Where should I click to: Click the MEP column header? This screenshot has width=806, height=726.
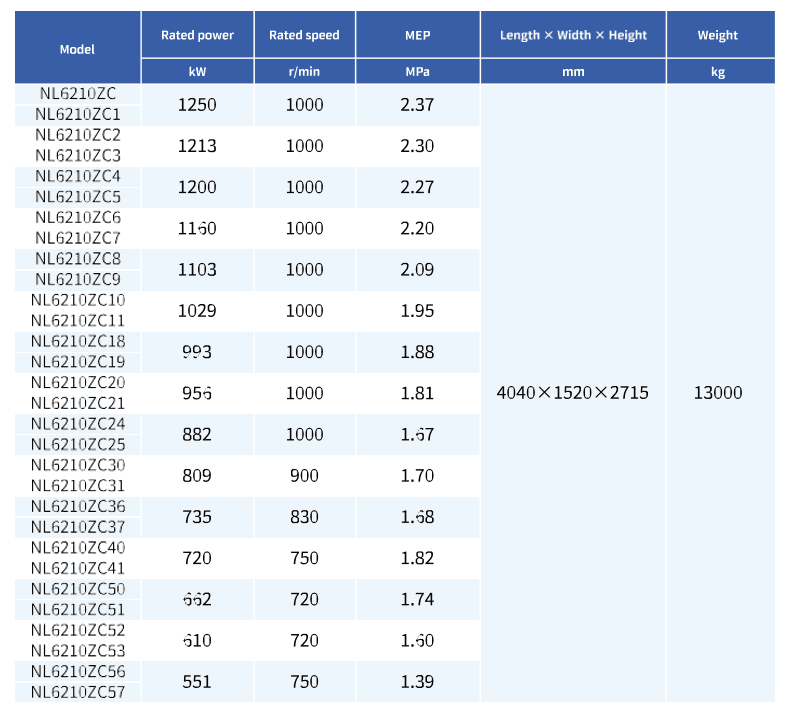pos(417,35)
